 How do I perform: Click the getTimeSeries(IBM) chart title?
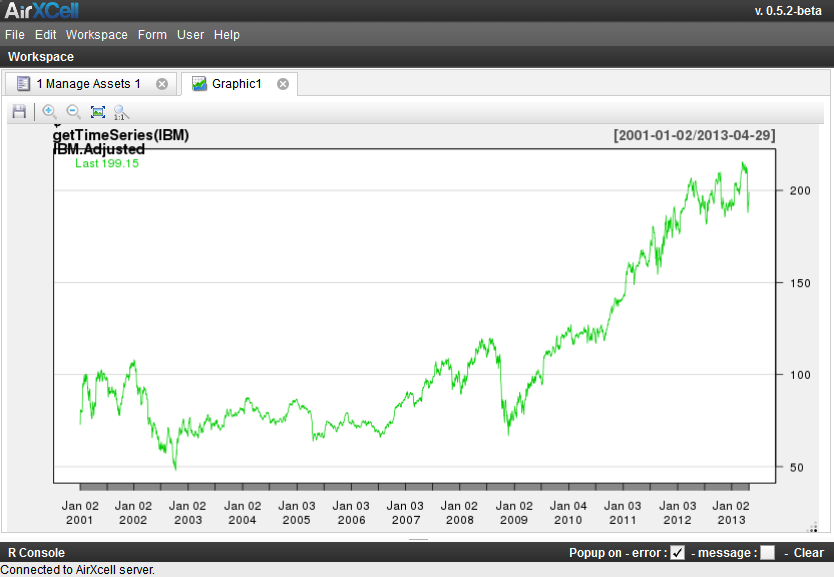click(121, 135)
